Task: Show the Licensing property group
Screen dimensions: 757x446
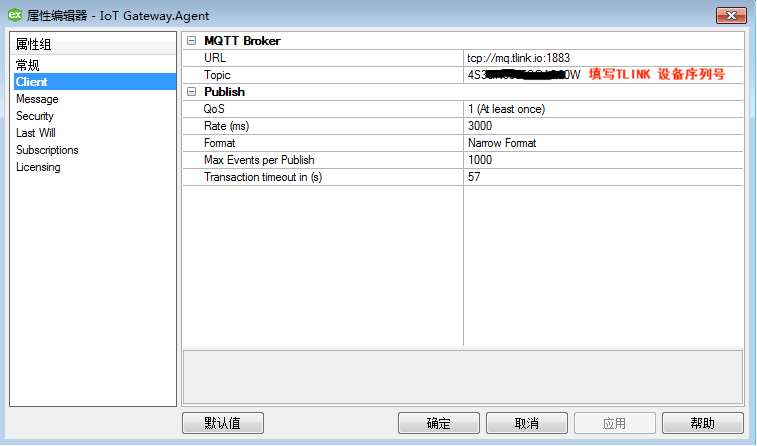Action: pos(38,167)
